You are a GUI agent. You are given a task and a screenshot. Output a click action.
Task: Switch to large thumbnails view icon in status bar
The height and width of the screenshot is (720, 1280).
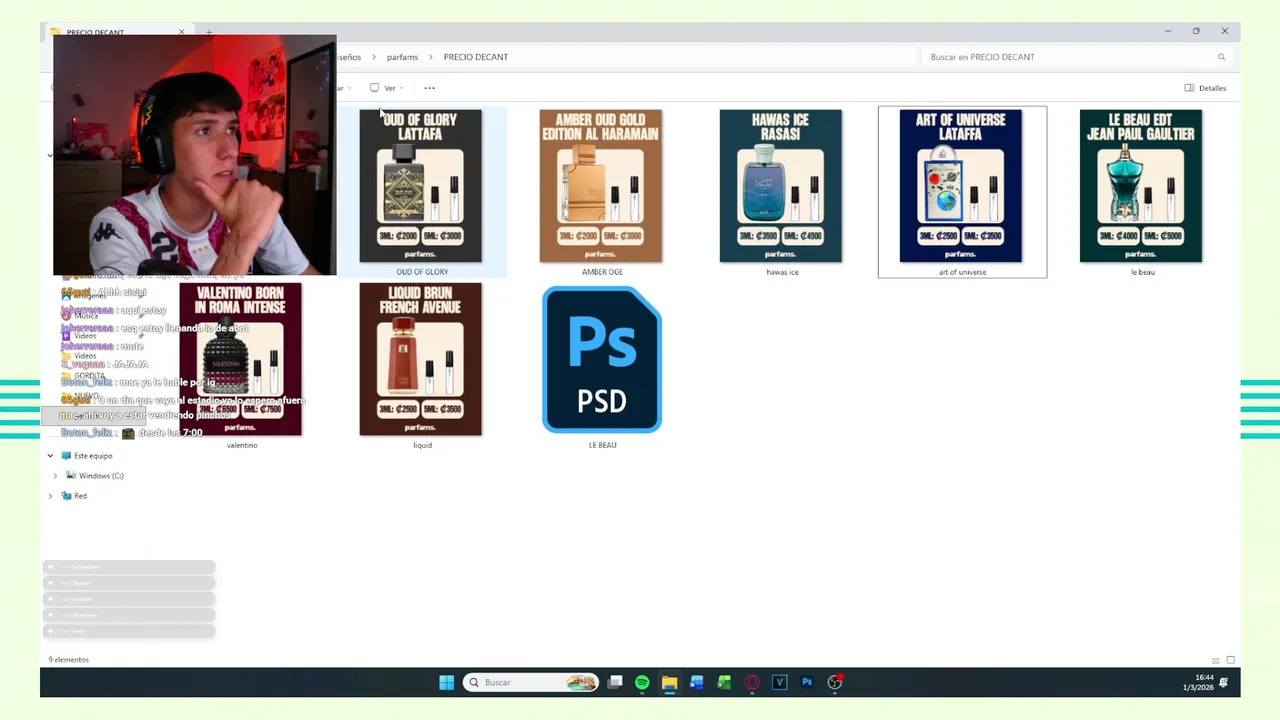(x=1230, y=660)
